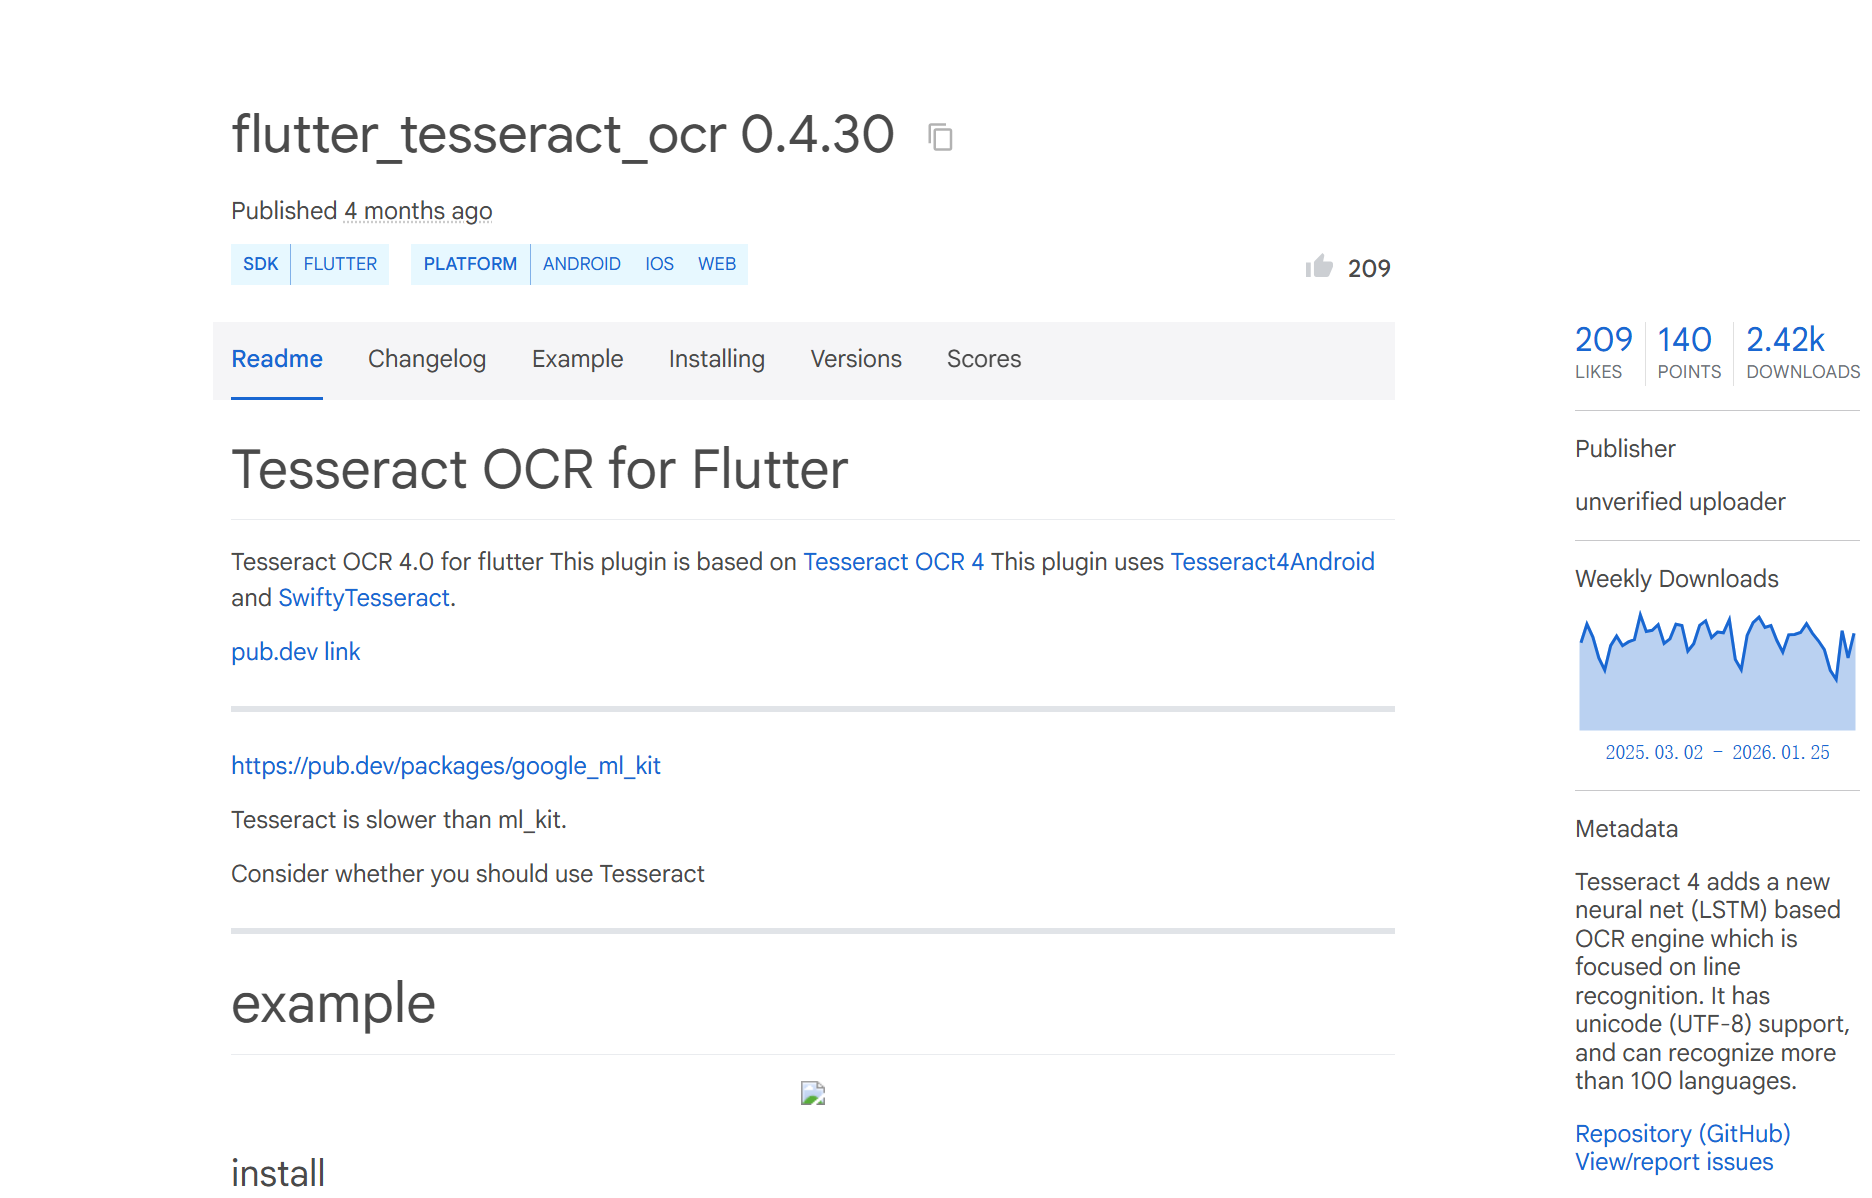Click the thumbs-up like icon
The image size is (1872, 1198).
point(1319,266)
